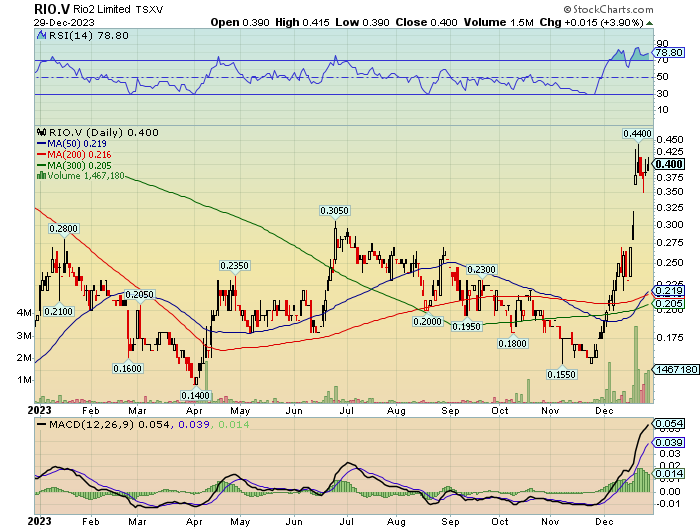Viewport: 700px width, 530px height.
Task: Click the 0.1800 price annotation
Action: (512, 343)
